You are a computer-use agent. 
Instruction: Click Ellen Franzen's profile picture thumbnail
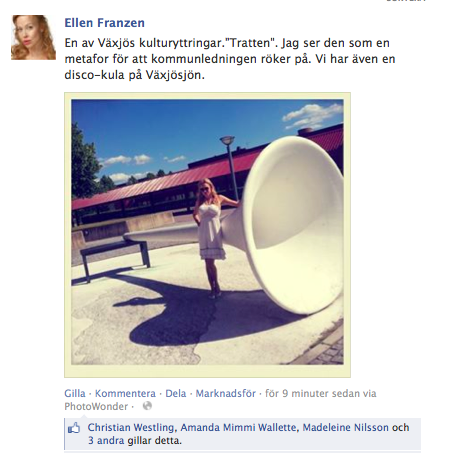tap(33, 37)
